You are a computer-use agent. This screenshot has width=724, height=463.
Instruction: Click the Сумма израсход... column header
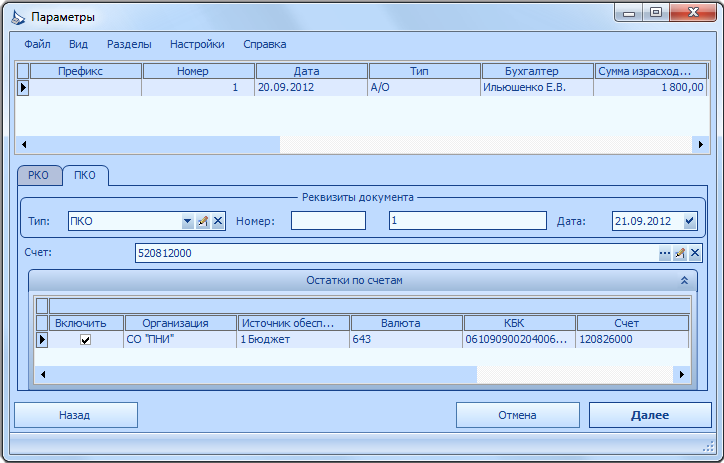coord(651,71)
